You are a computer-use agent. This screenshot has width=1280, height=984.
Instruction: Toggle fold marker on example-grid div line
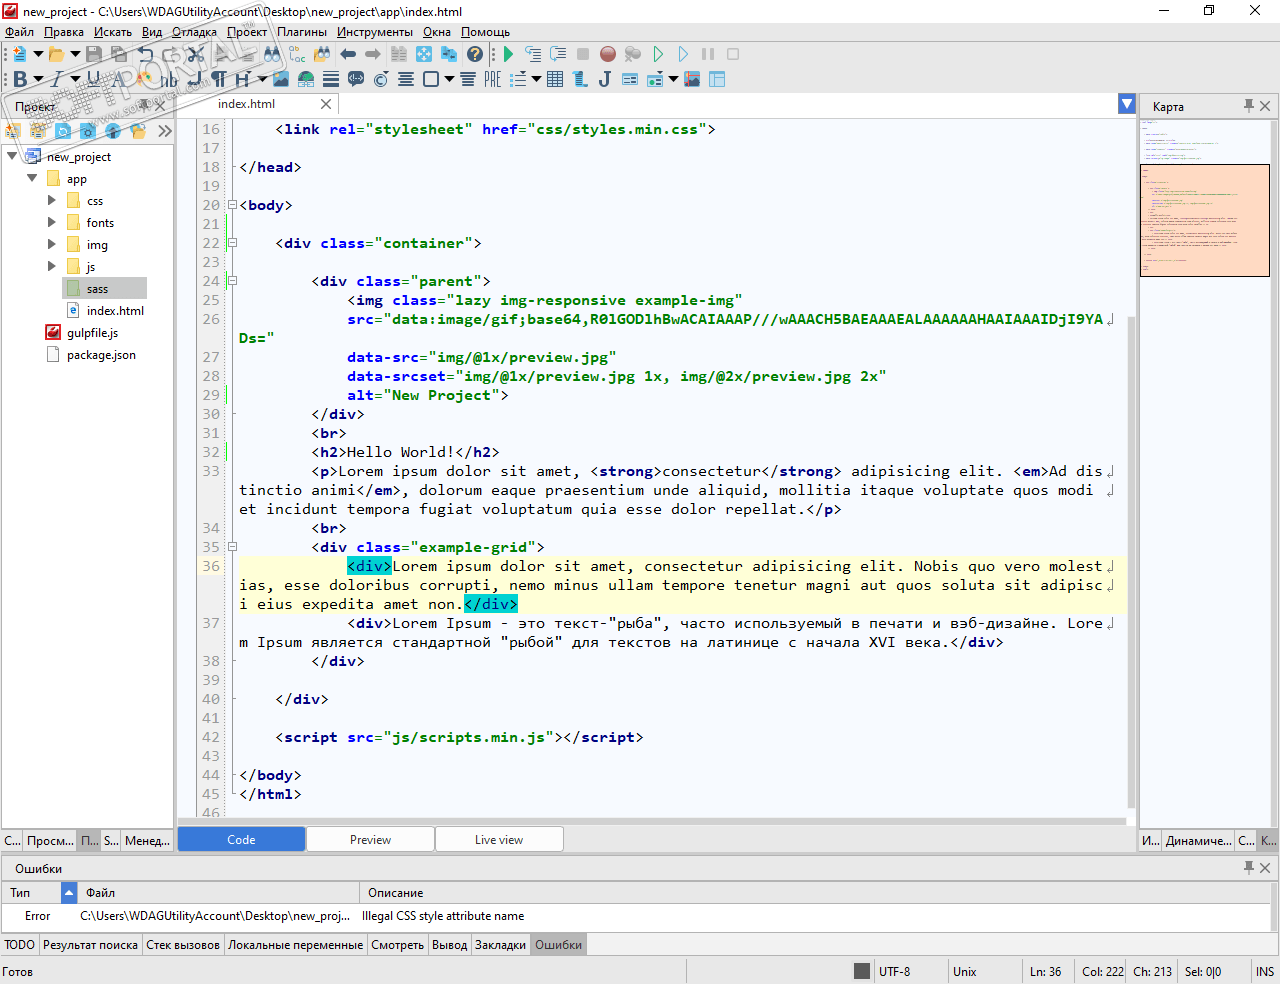232,547
